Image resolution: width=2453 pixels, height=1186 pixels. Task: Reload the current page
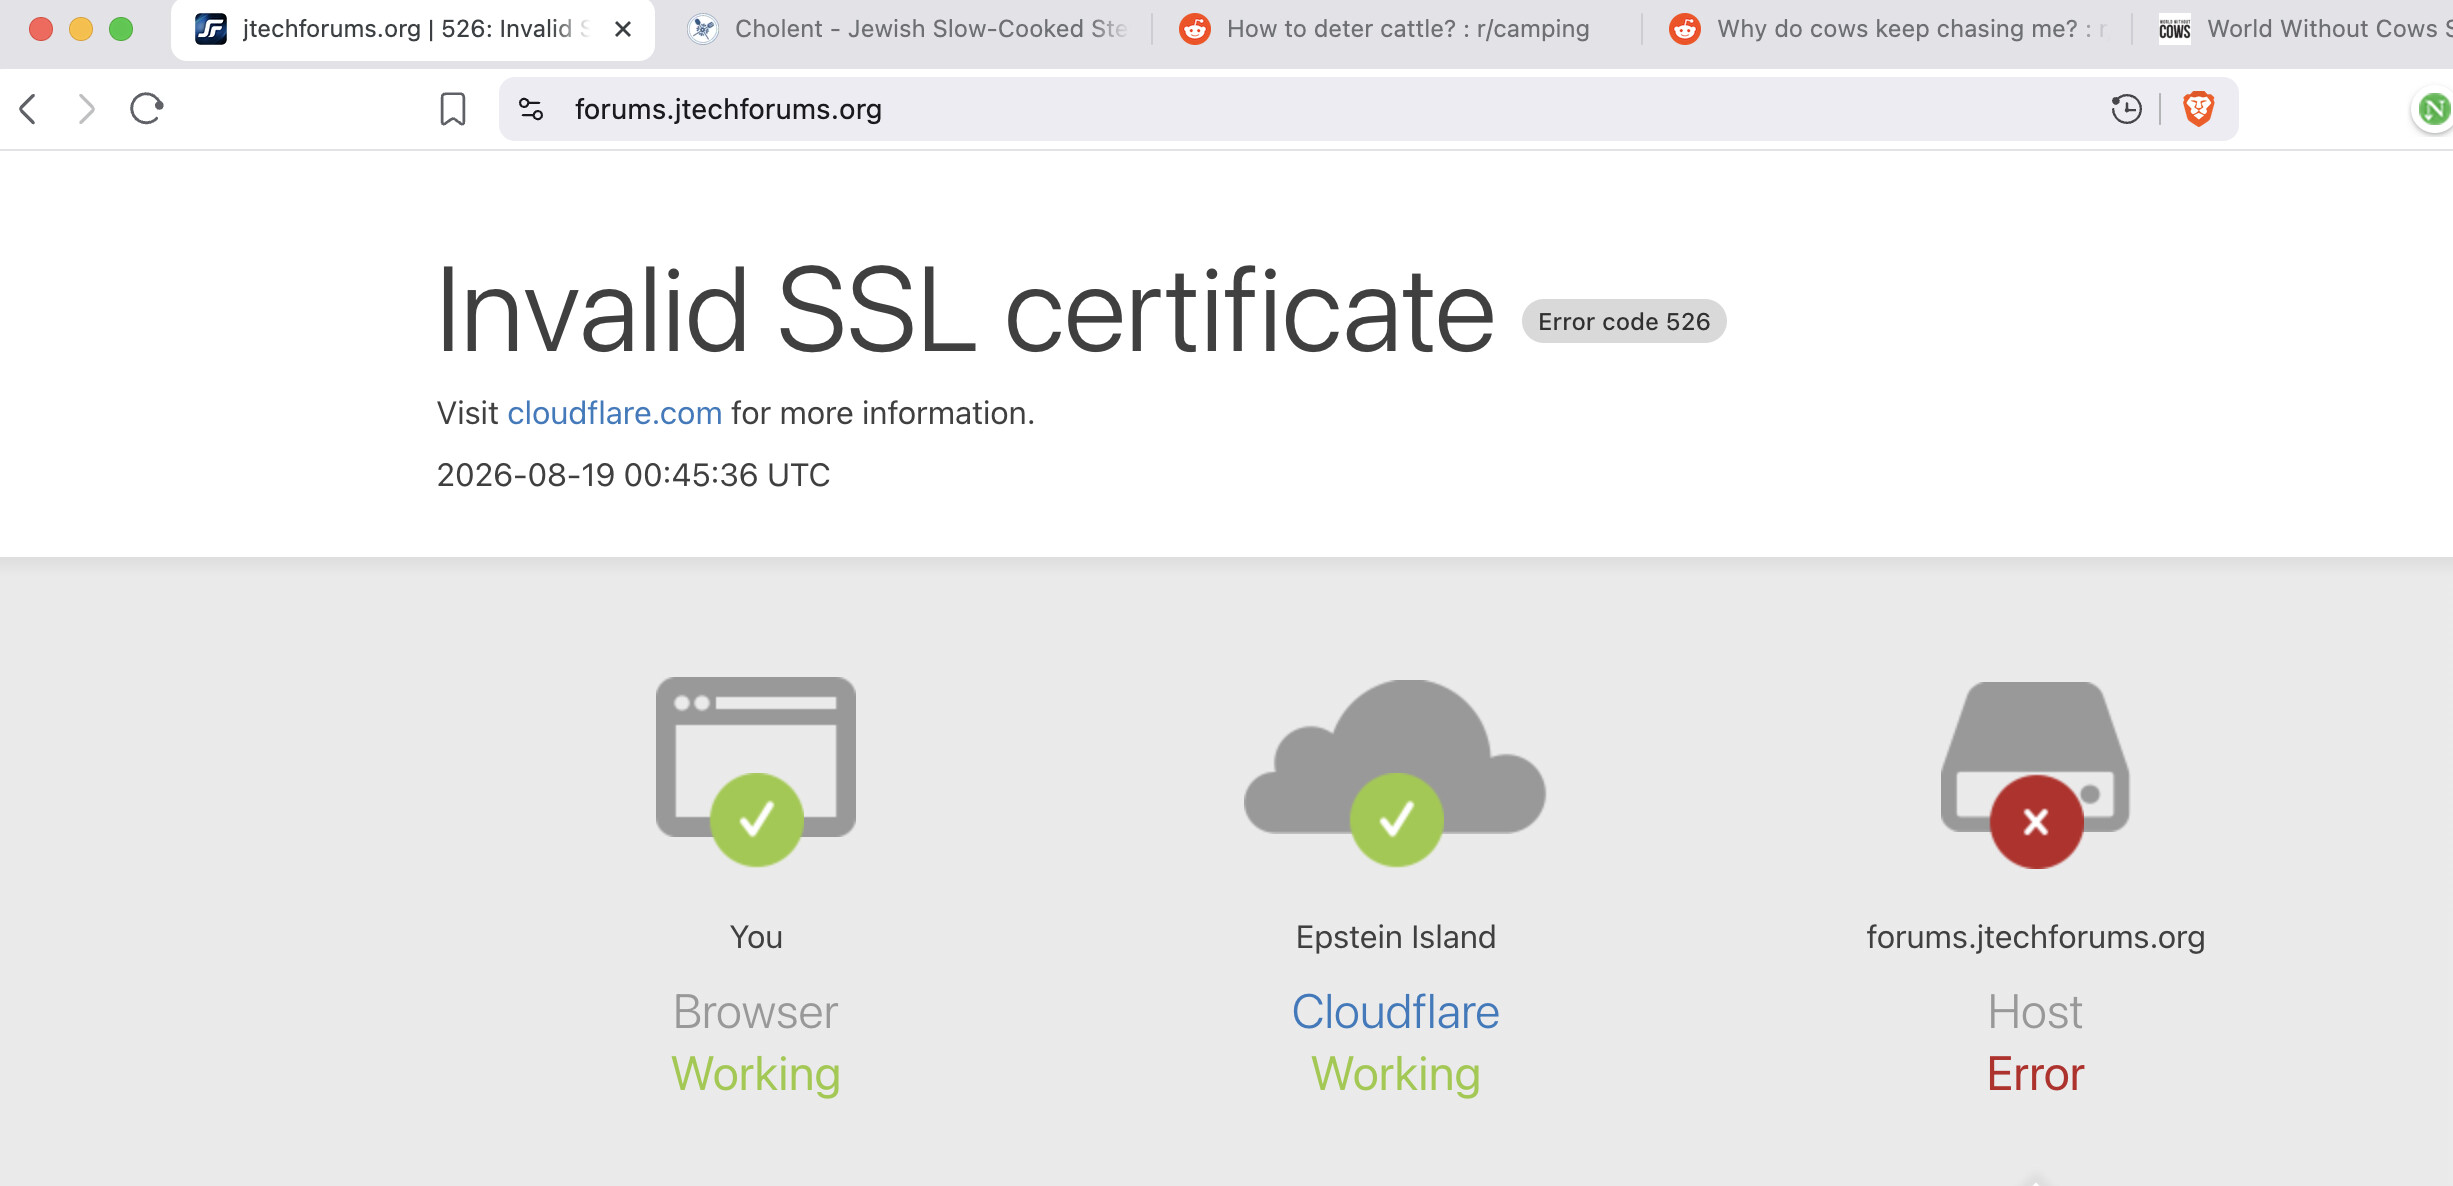(x=147, y=108)
